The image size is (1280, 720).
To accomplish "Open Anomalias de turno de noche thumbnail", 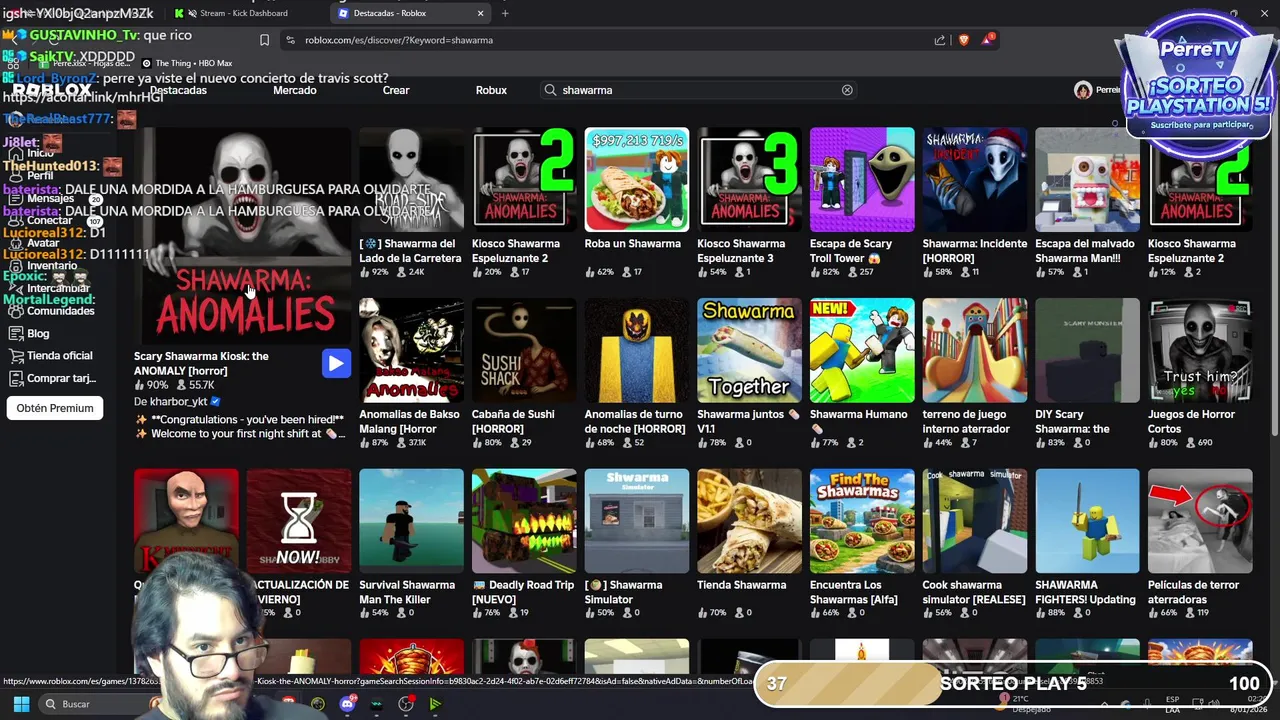I will 637,350.
